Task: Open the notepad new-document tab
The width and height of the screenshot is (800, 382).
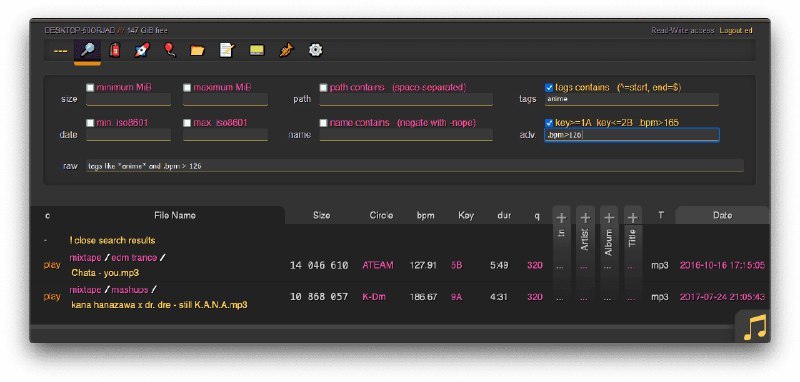Action: (x=227, y=50)
